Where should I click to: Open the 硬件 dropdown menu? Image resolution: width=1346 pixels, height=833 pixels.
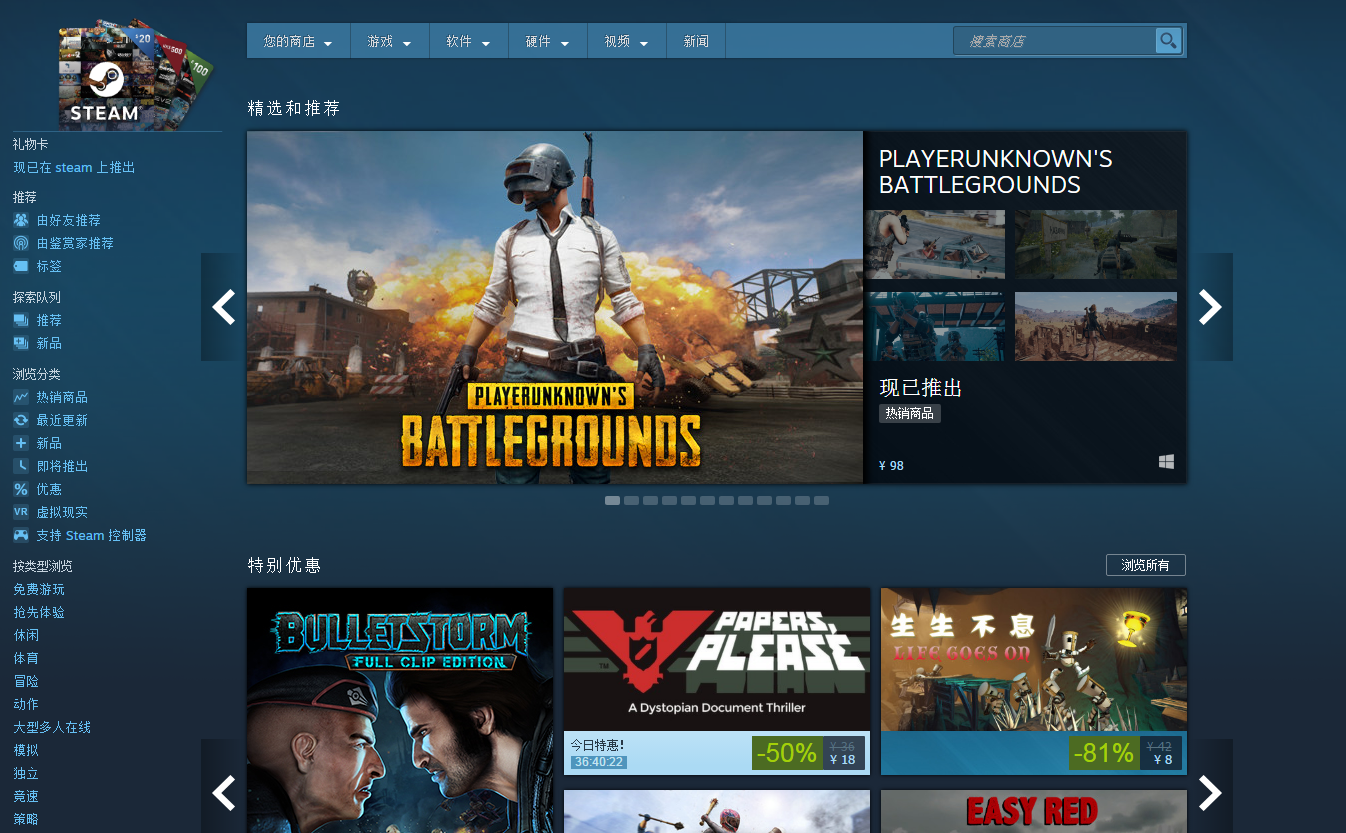coord(546,41)
